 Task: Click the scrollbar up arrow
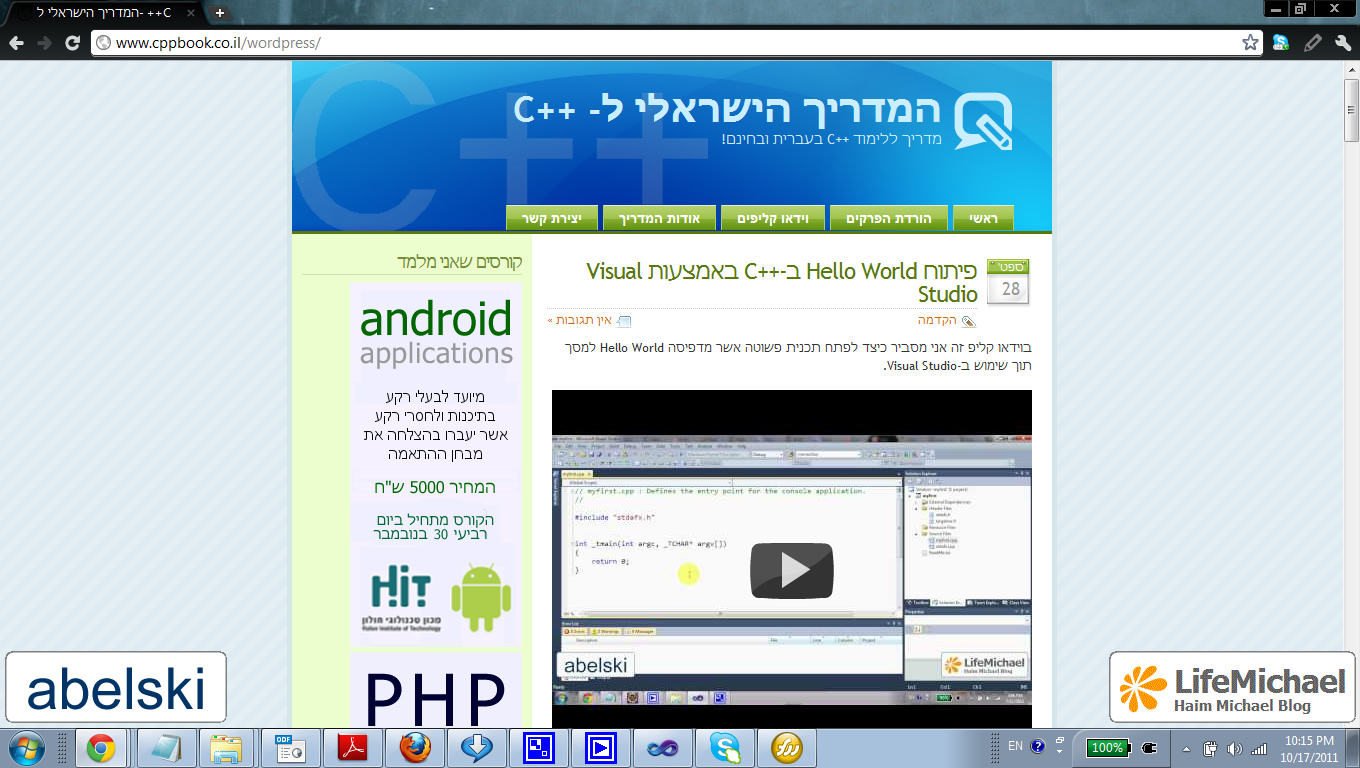[1351, 68]
